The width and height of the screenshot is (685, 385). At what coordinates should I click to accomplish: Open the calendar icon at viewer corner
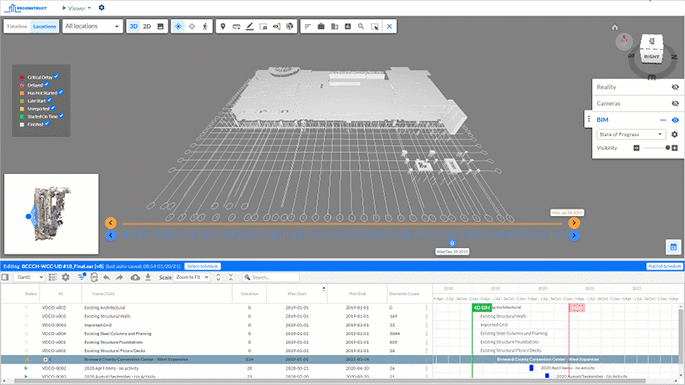pos(673,247)
